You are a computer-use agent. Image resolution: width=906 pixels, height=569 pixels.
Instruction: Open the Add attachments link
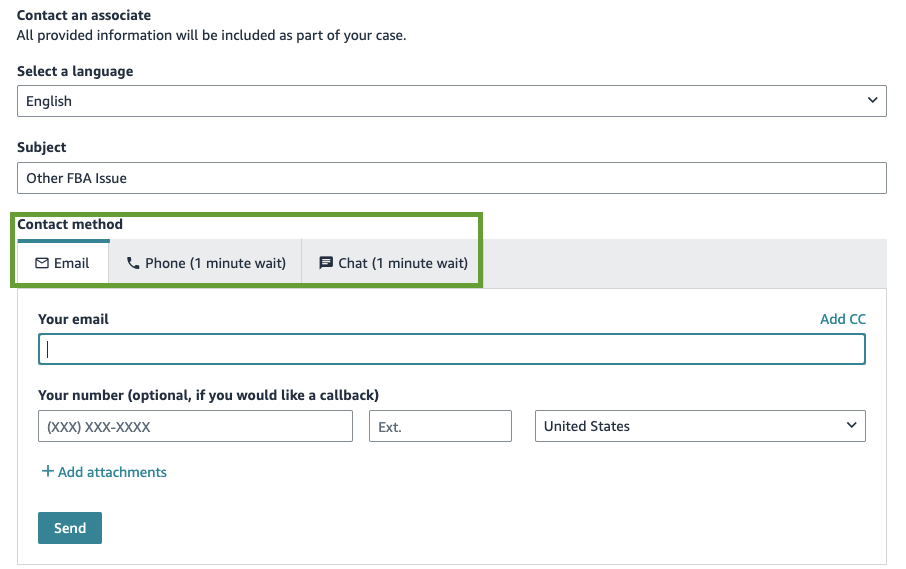[x=112, y=472]
